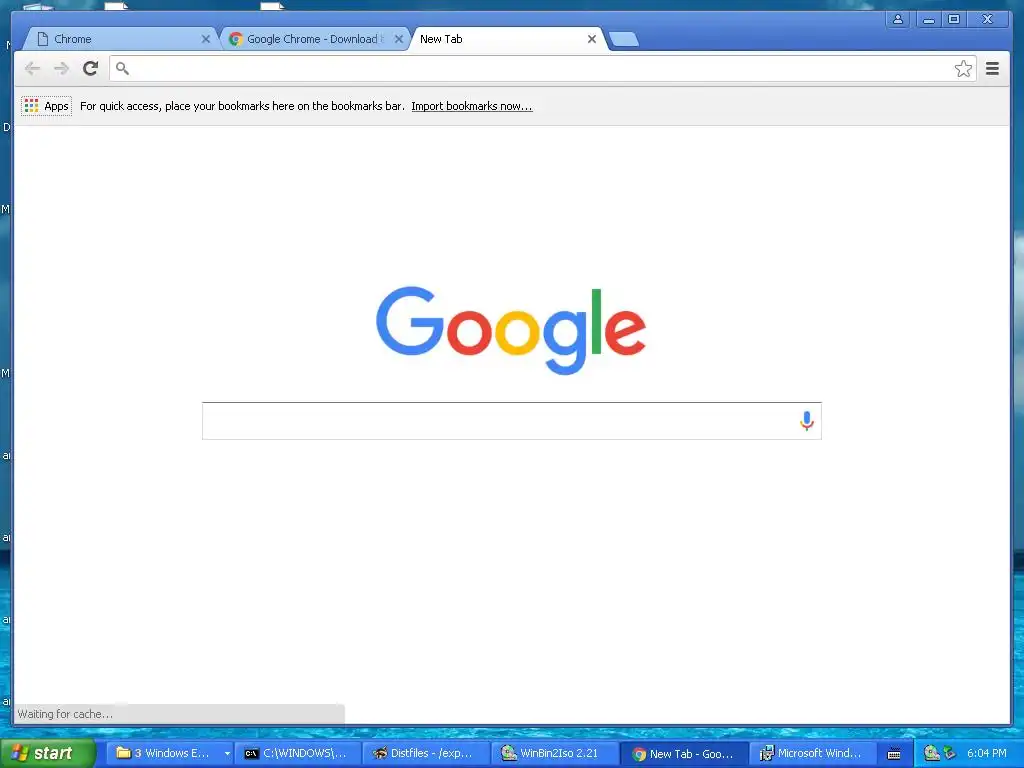Screen dimensions: 1024x768
Task: Expand the Windows Explorer taskbar group
Action: [227, 754]
